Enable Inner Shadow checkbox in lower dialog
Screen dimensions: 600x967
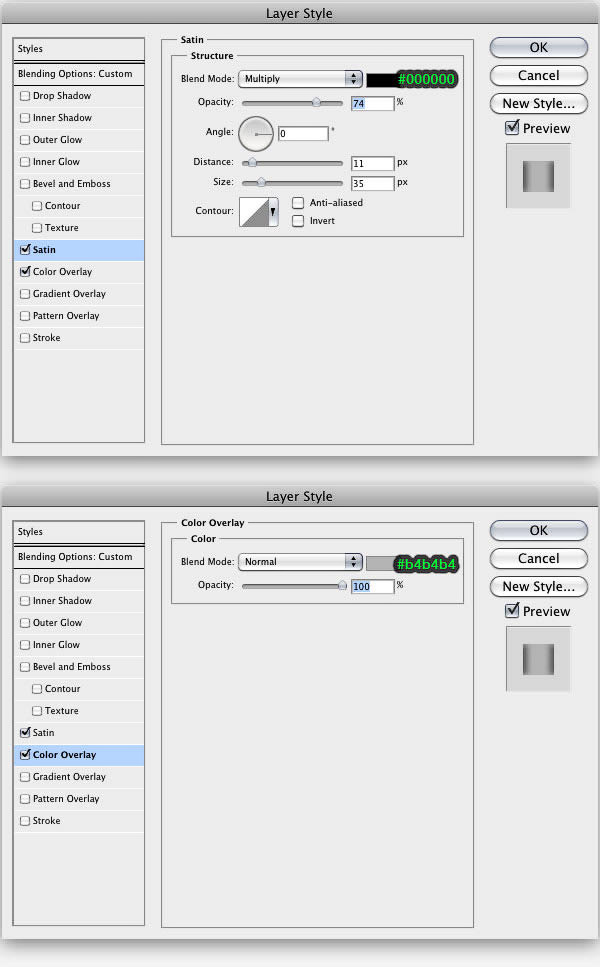[x=25, y=601]
